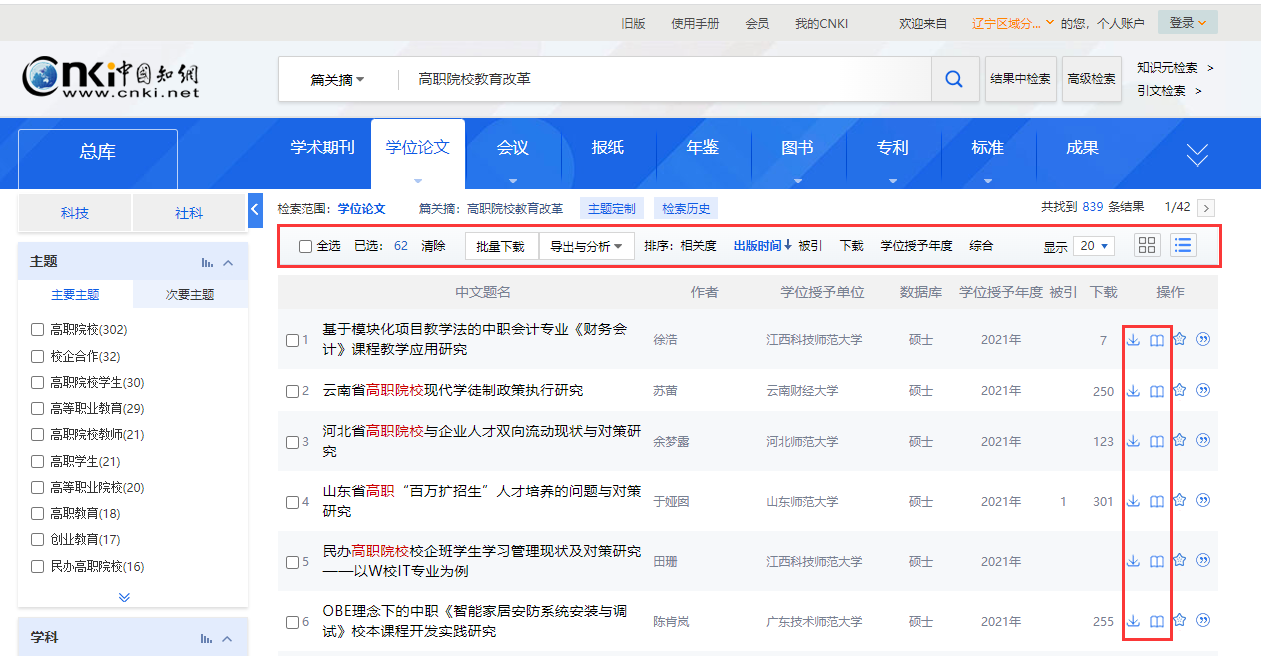Expand more topics double-chevron
Image resolution: width=1261 pixels, height=656 pixels.
(x=124, y=597)
